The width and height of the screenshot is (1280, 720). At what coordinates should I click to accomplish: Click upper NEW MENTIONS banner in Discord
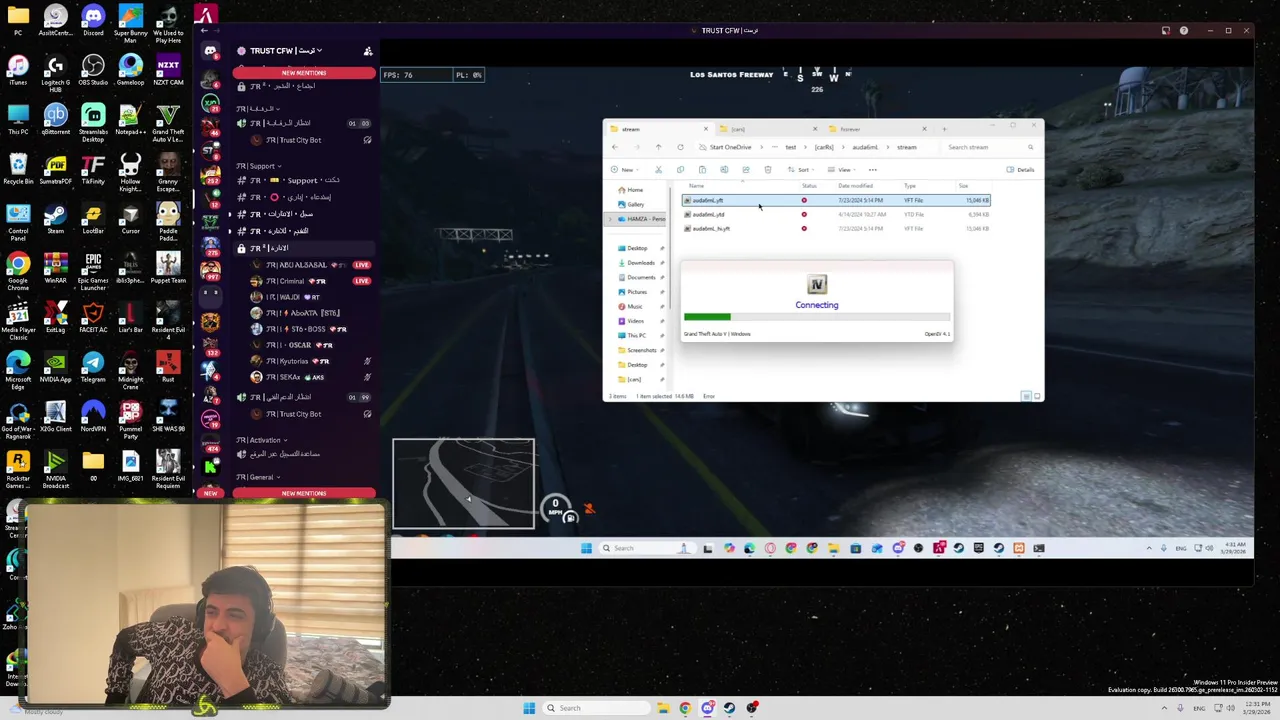pyautogui.click(x=304, y=73)
